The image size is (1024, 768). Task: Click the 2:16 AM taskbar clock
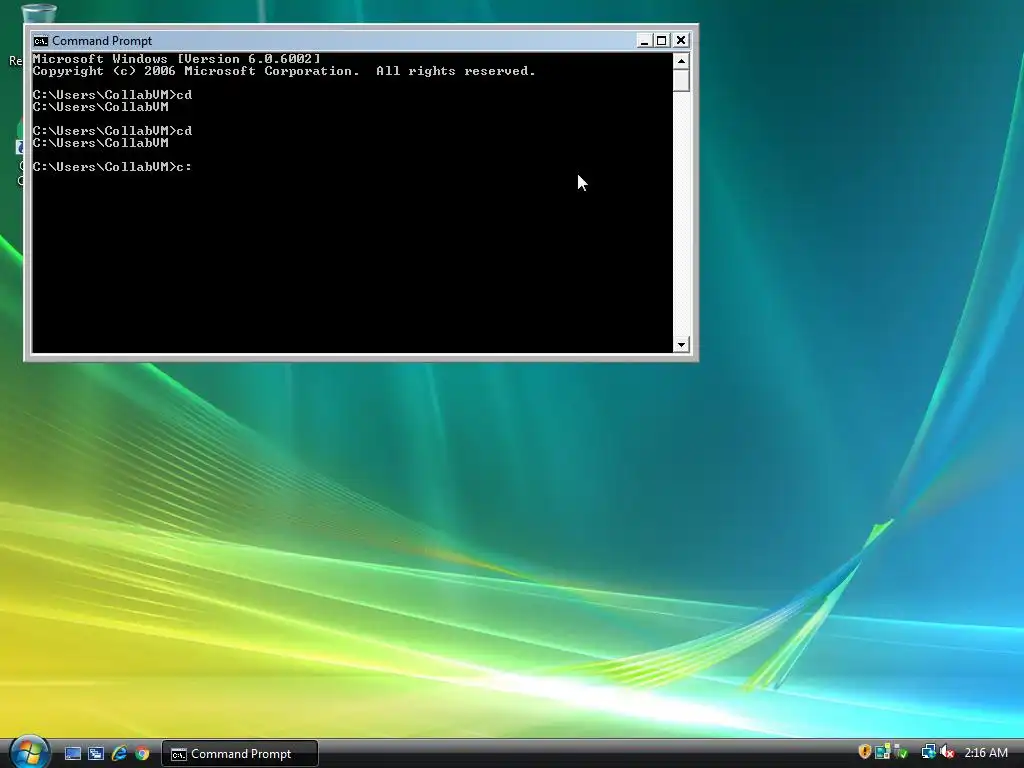tap(986, 753)
